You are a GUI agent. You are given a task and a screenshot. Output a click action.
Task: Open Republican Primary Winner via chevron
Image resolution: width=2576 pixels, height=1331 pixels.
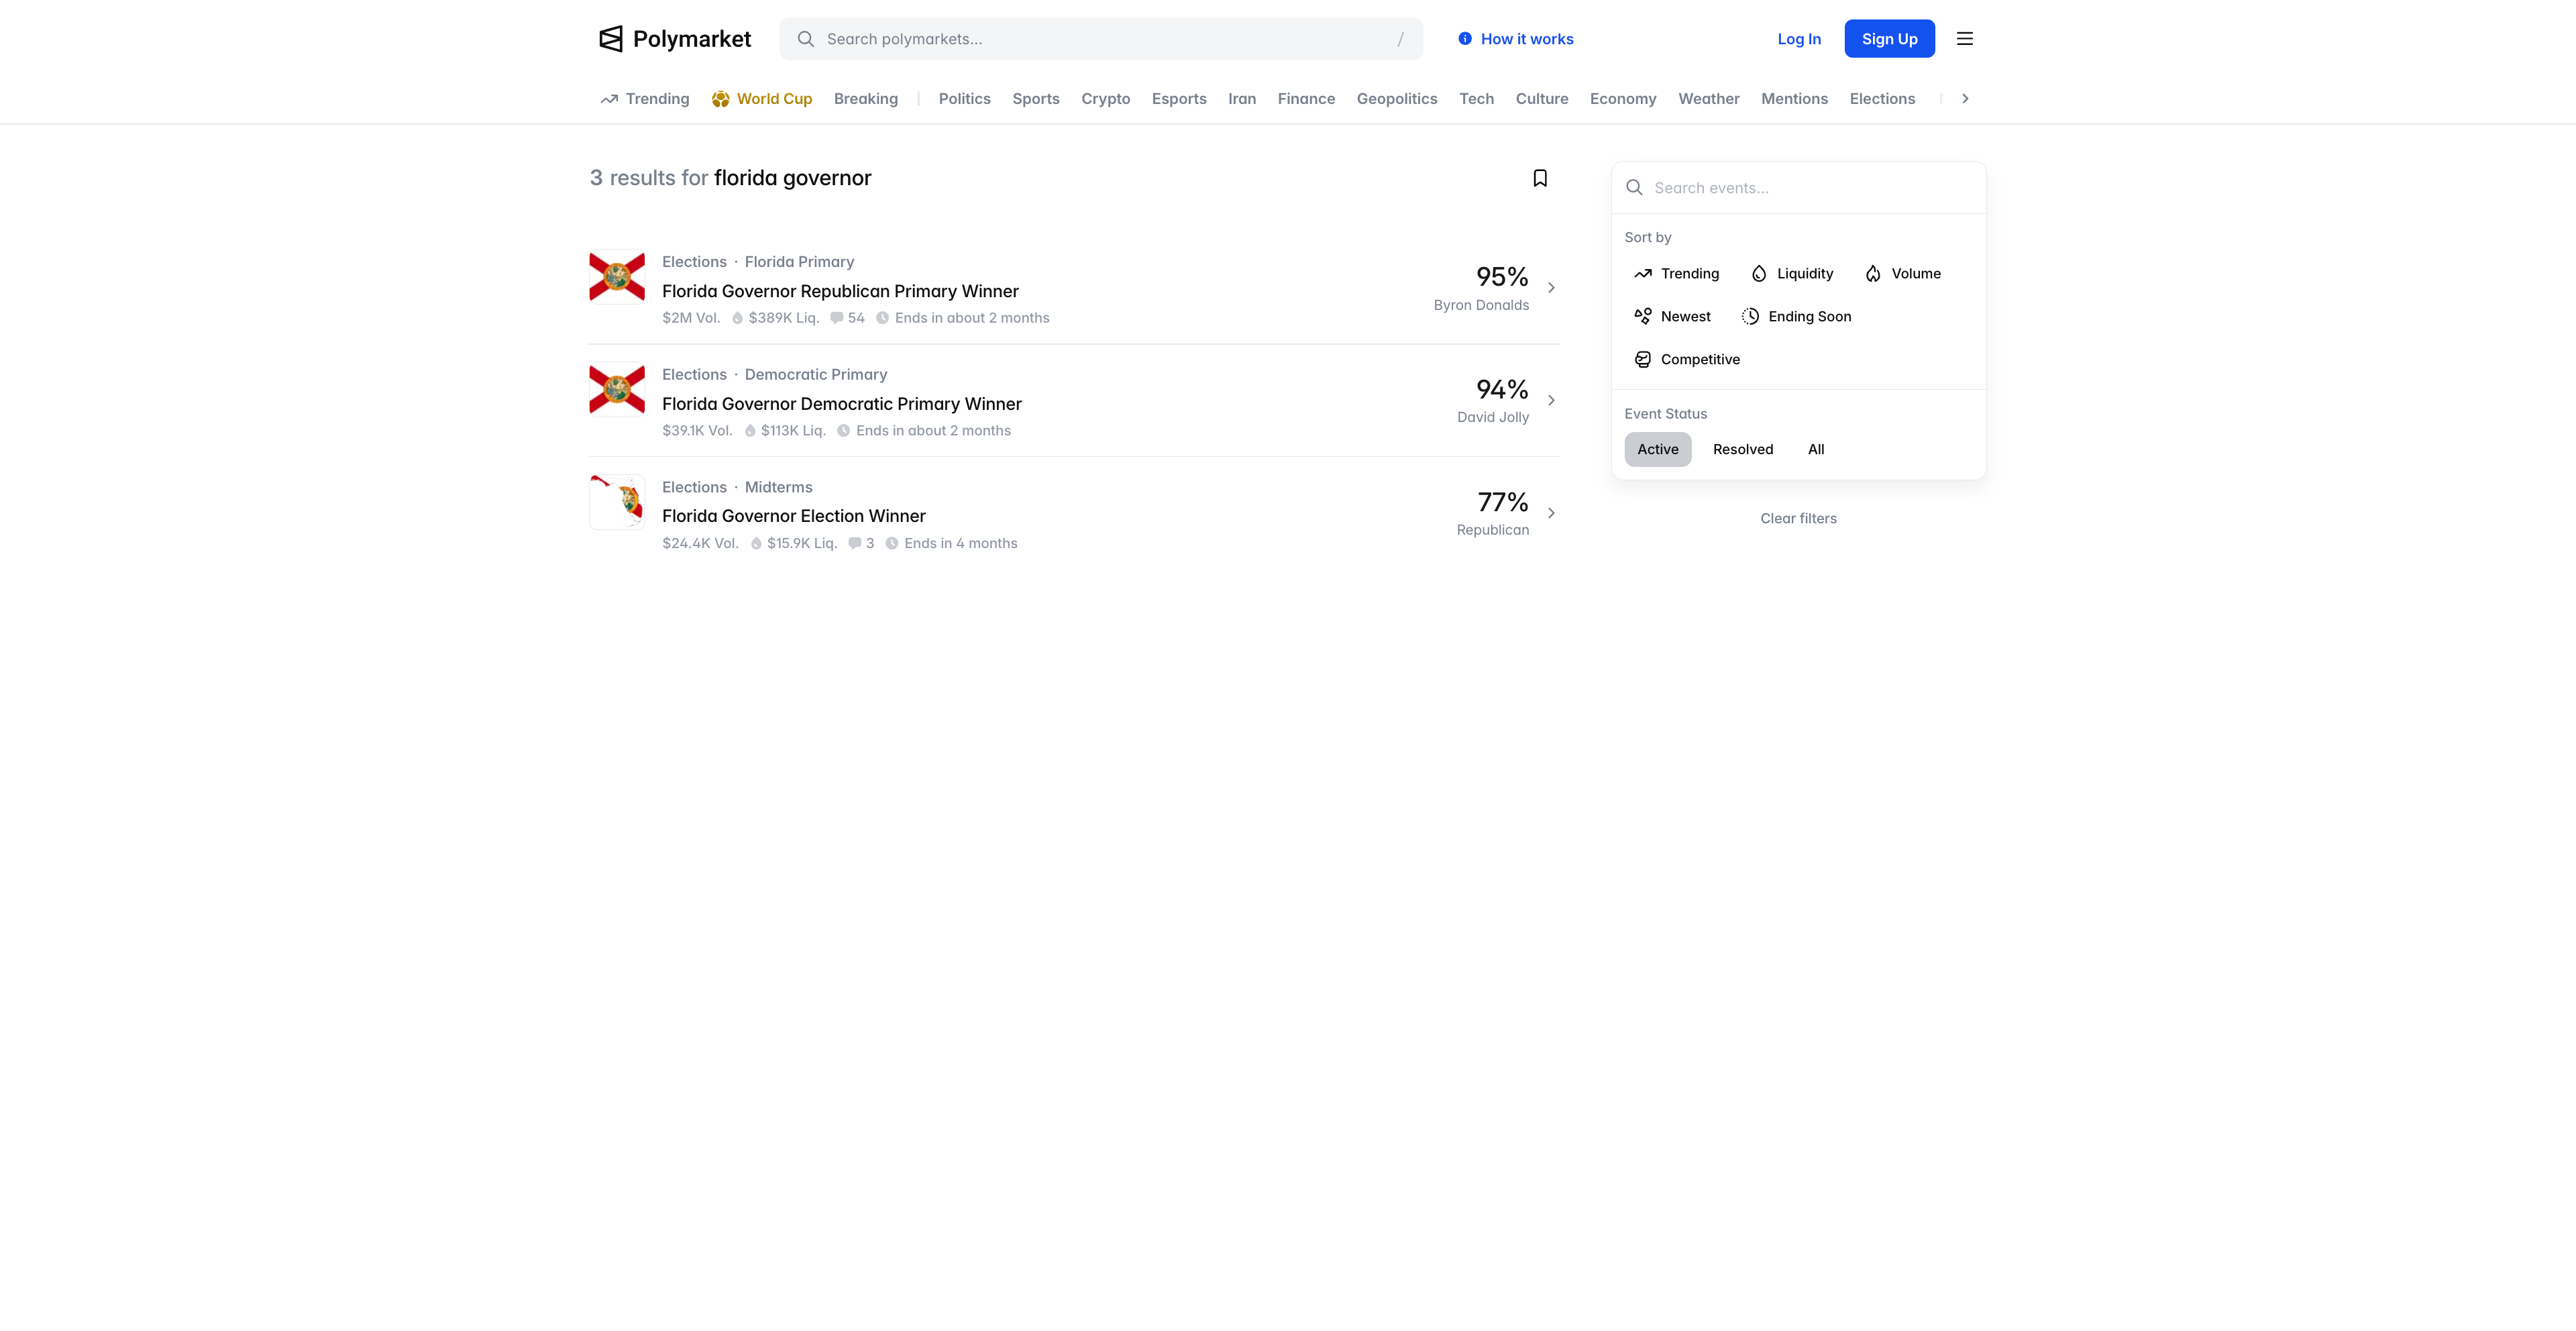point(1551,288)
